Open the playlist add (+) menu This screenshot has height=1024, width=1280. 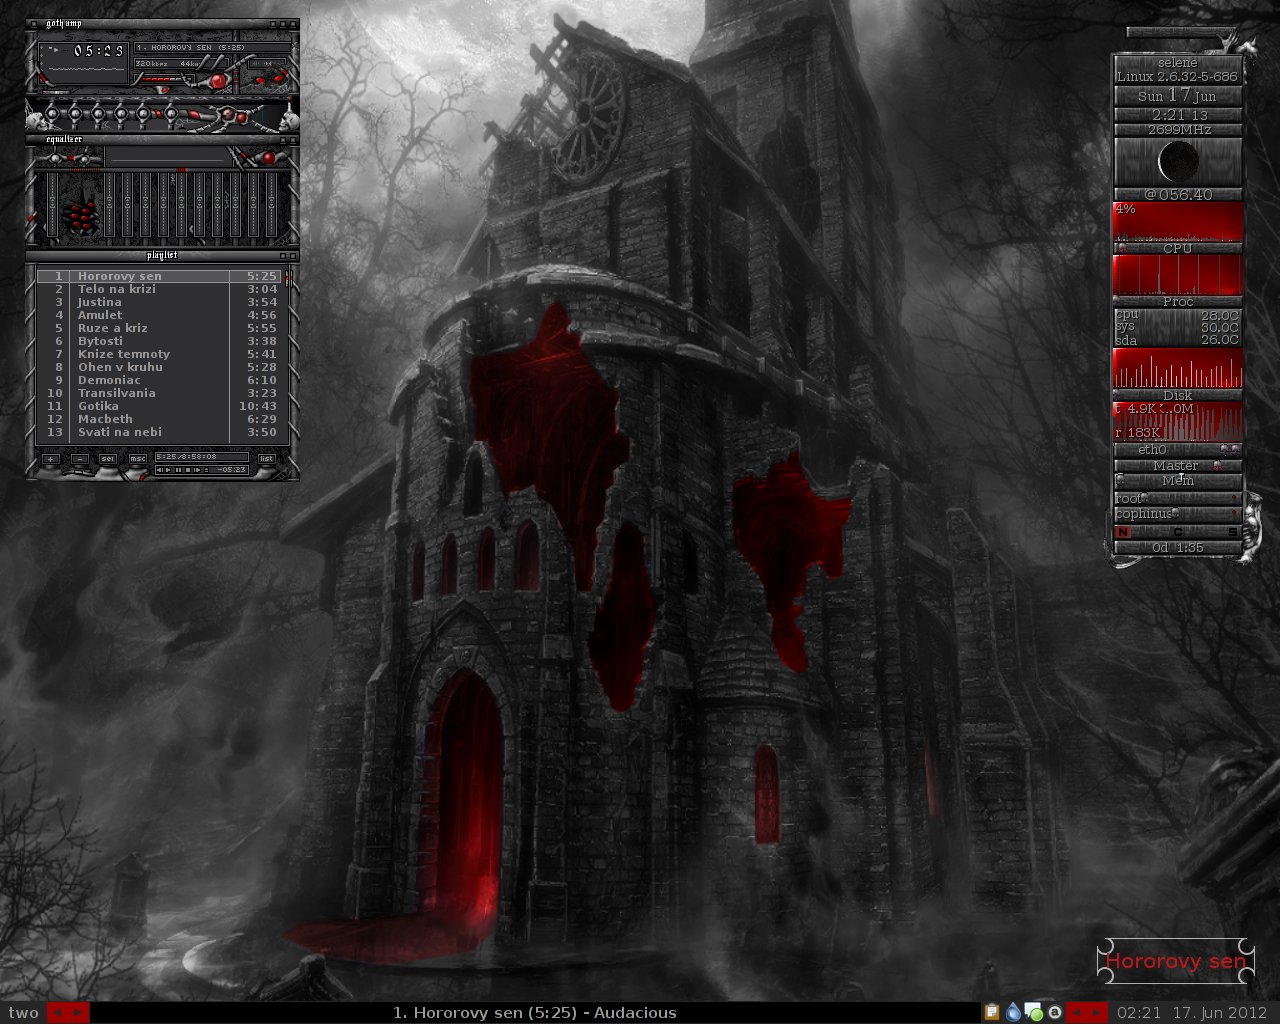(x=51, y=459)
